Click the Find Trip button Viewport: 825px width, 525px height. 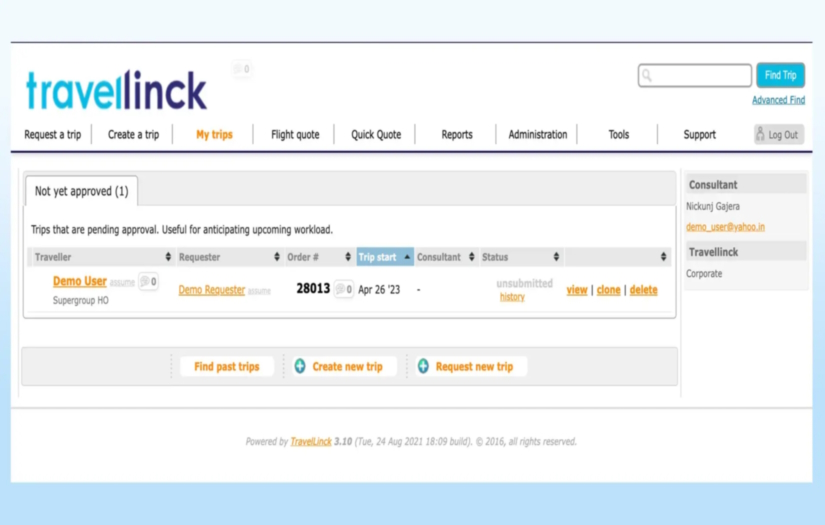[780, 75]
